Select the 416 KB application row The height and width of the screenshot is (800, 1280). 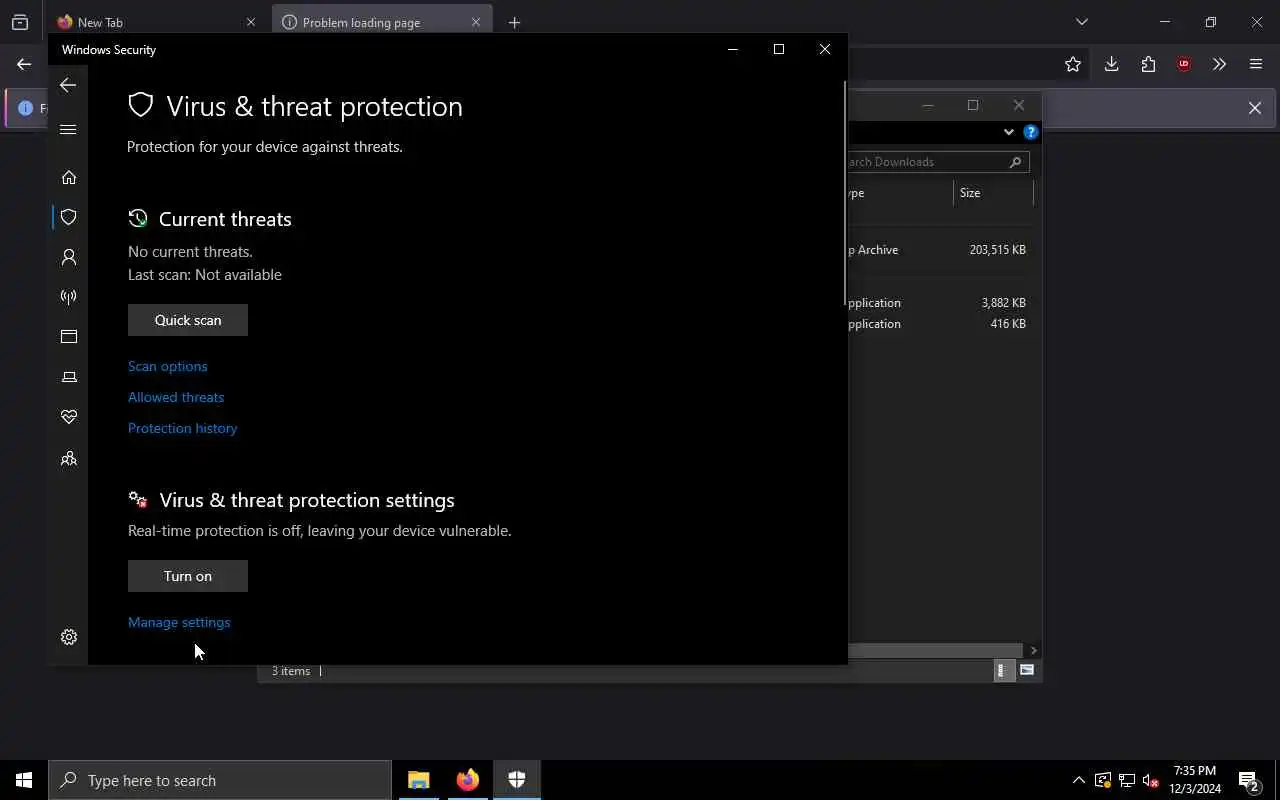click(x=940, y=324)
